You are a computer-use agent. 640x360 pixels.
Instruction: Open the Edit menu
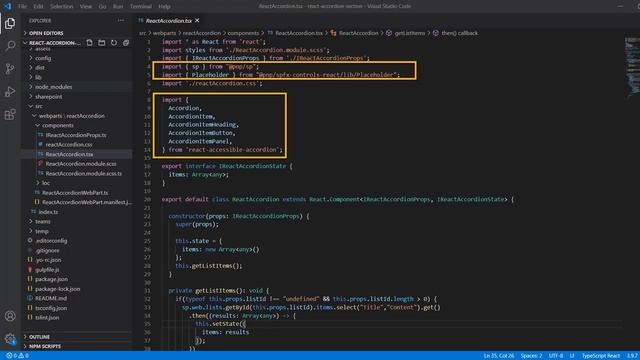38,7
